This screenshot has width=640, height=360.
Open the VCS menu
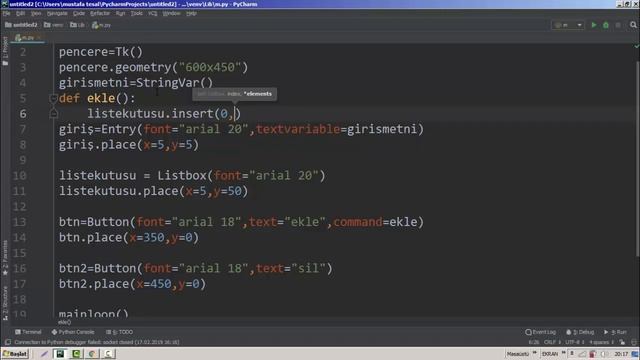point(153,13)
